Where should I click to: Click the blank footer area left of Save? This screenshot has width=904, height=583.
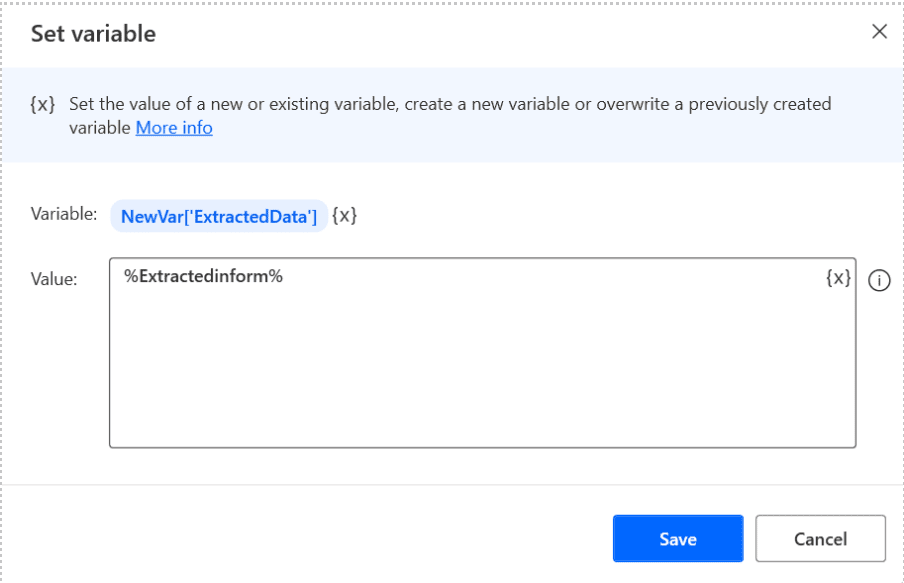coord(306,539)
